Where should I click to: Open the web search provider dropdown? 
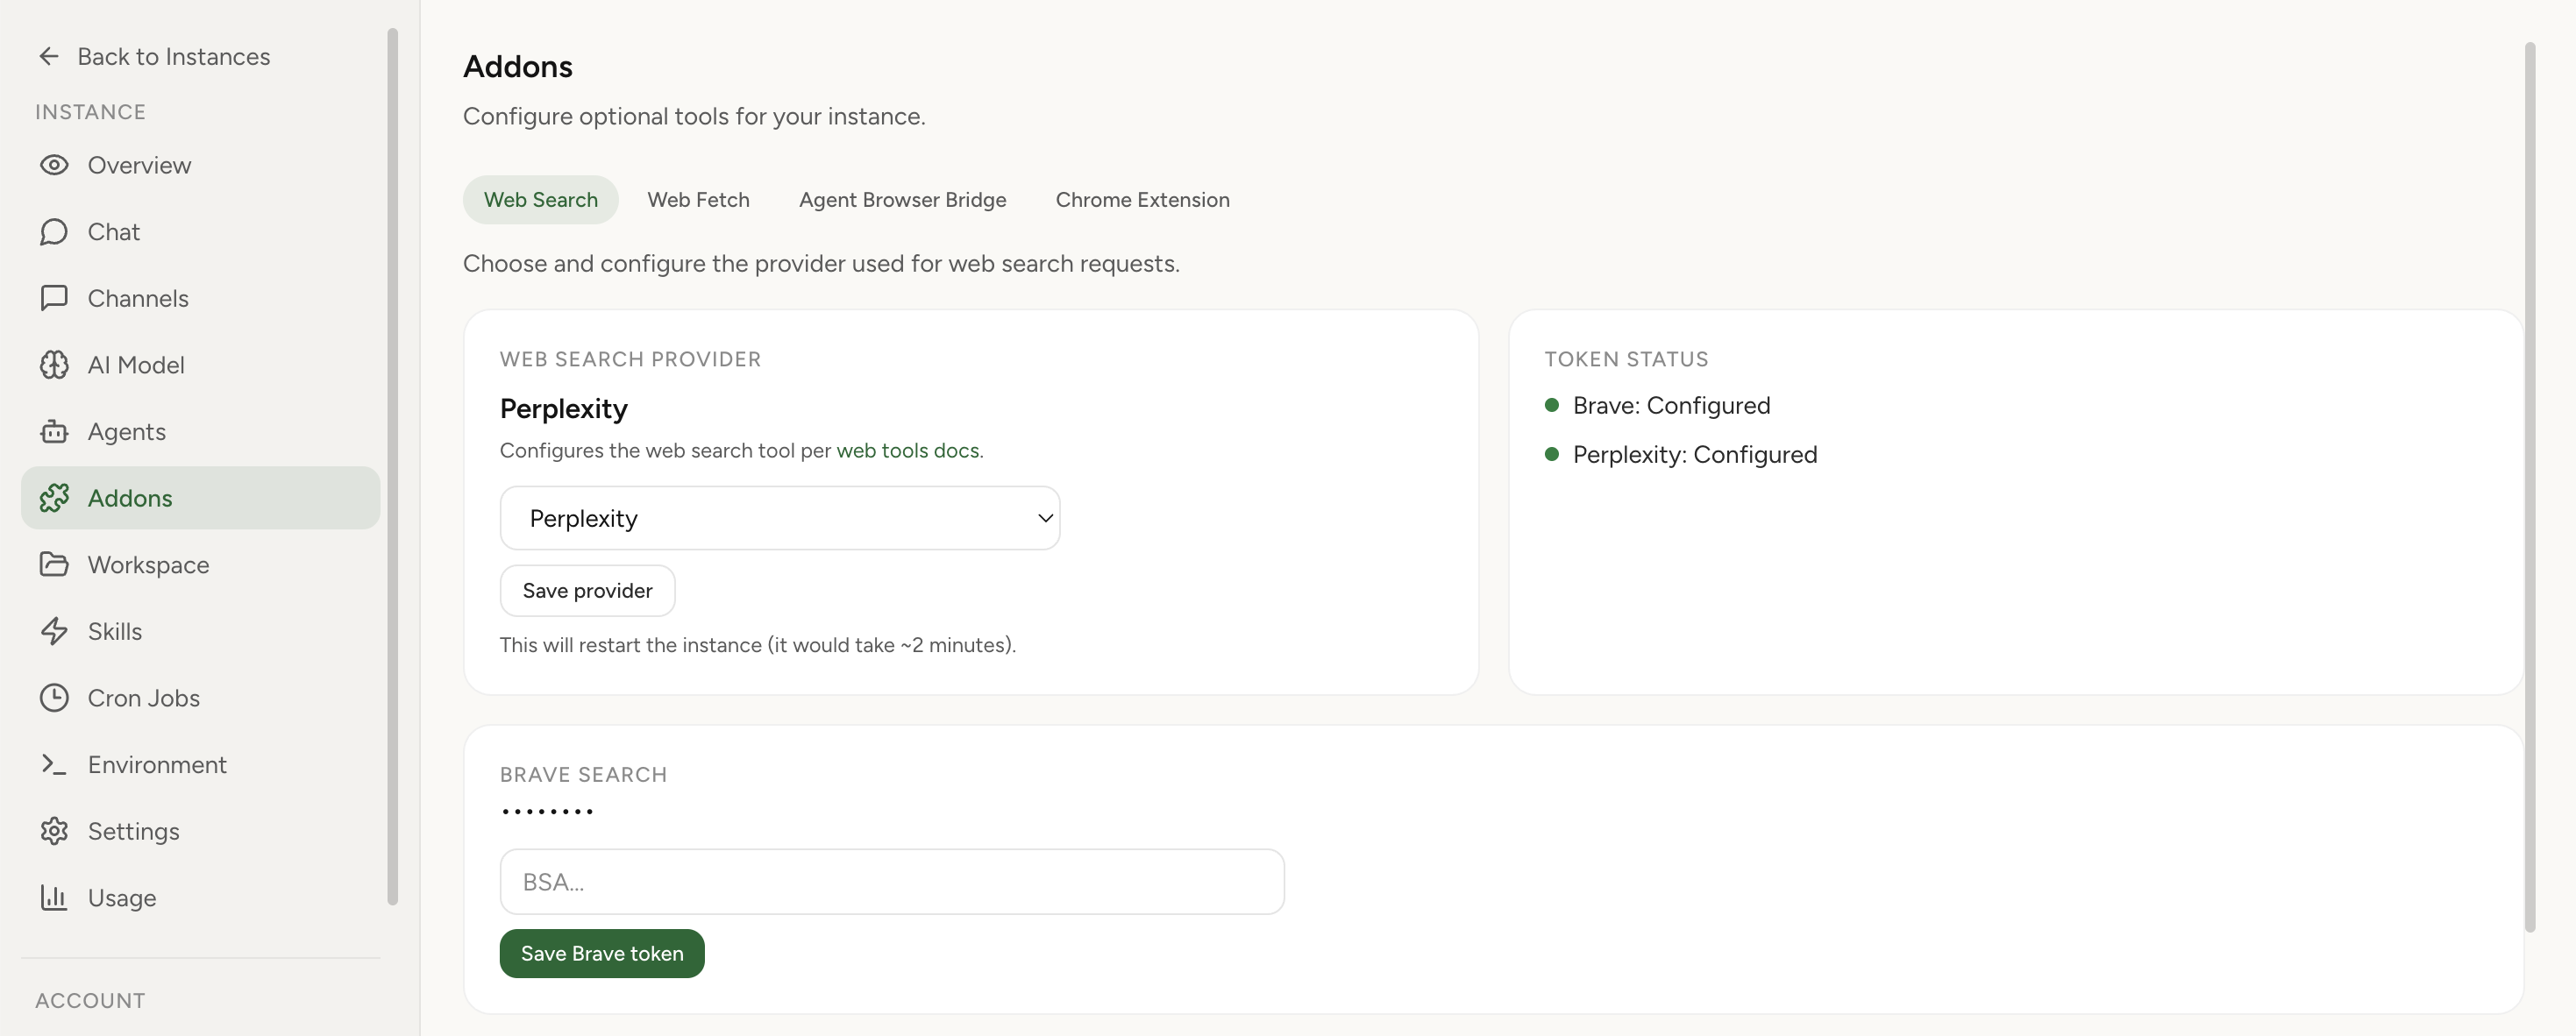[x=780, y=517]
